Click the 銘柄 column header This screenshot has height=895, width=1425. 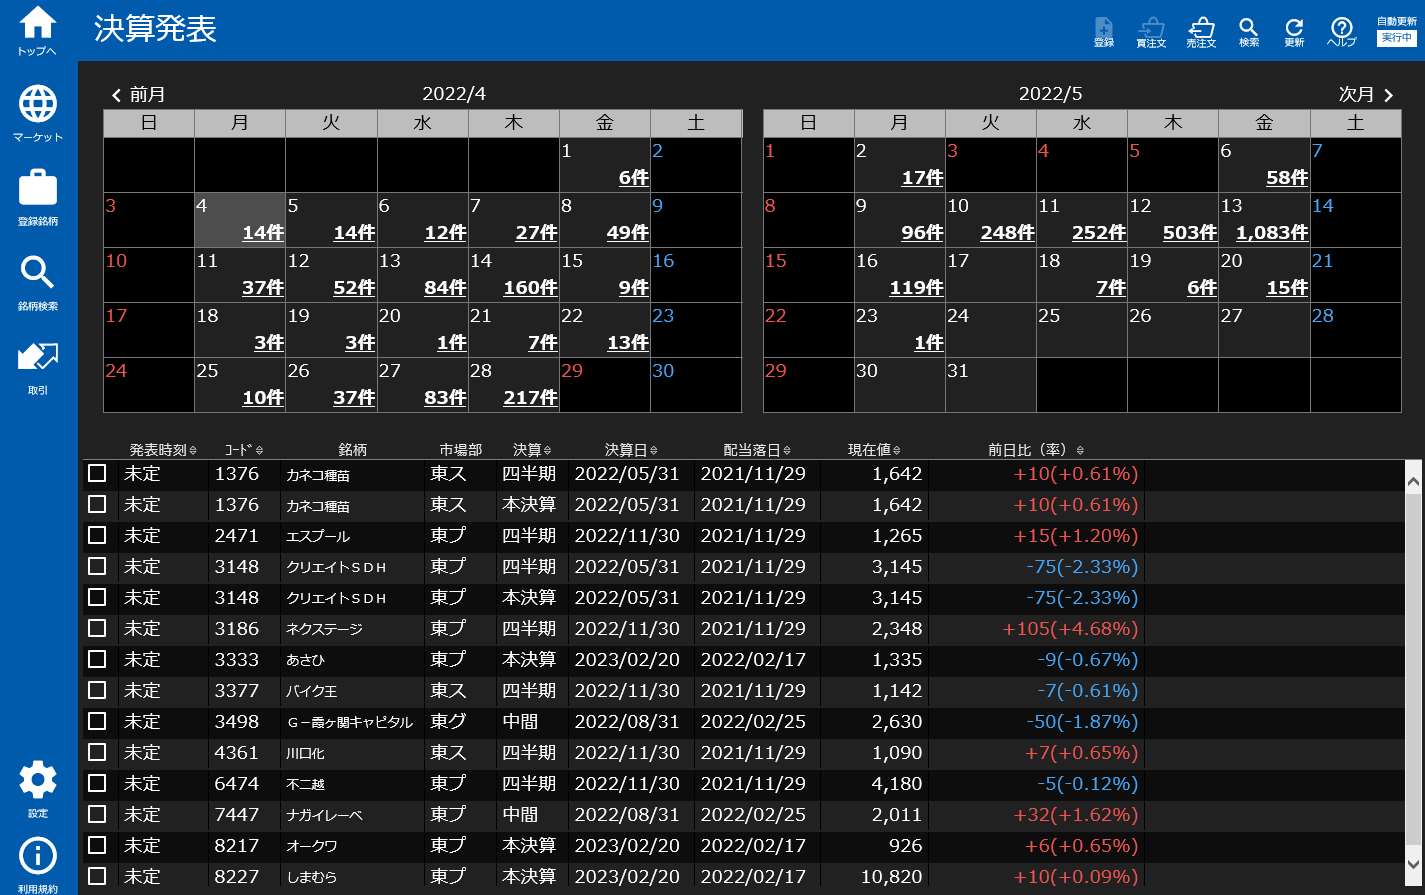pyautogui.click(x=353, y=450)
